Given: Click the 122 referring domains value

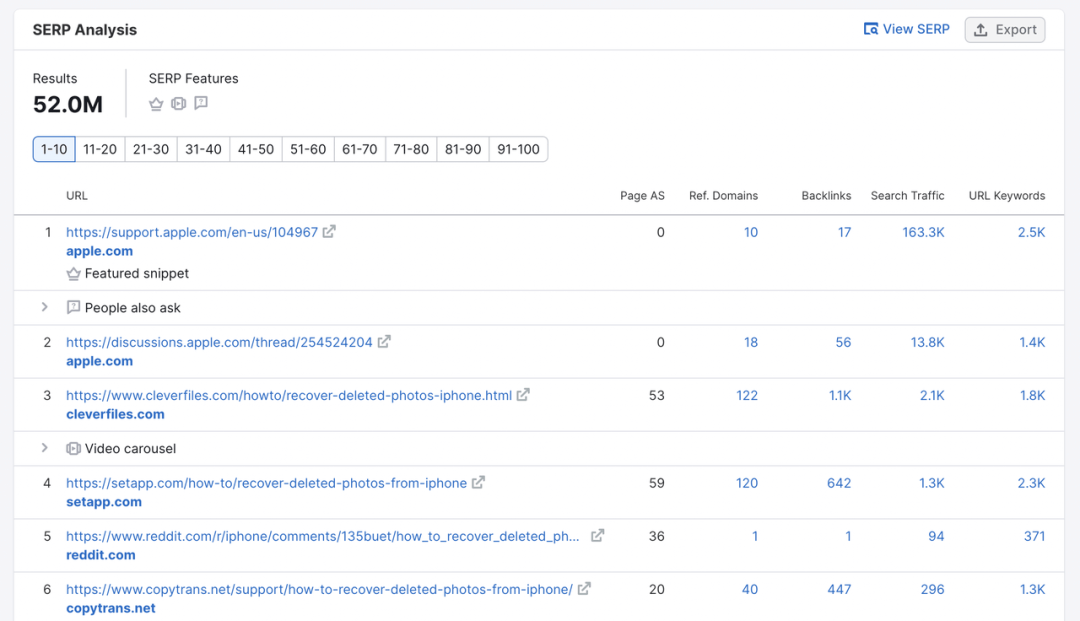Looking at the screenshot, I should 747,395.
